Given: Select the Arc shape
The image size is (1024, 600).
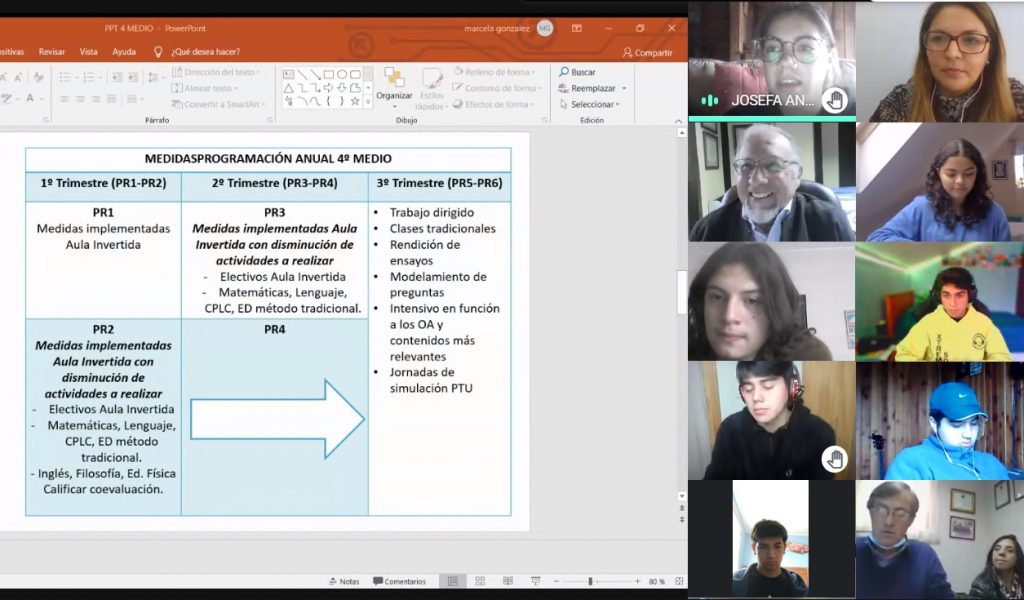Looking at the screenshot, I should pyautogui.click(x=302, y=101).
